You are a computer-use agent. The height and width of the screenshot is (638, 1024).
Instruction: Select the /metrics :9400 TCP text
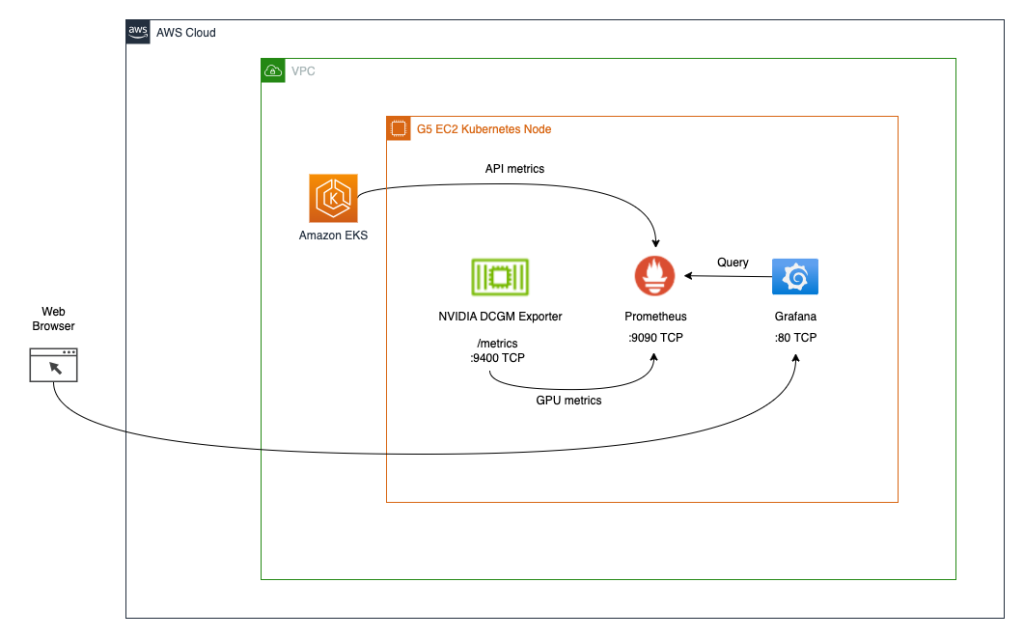(x=498, y=350)
